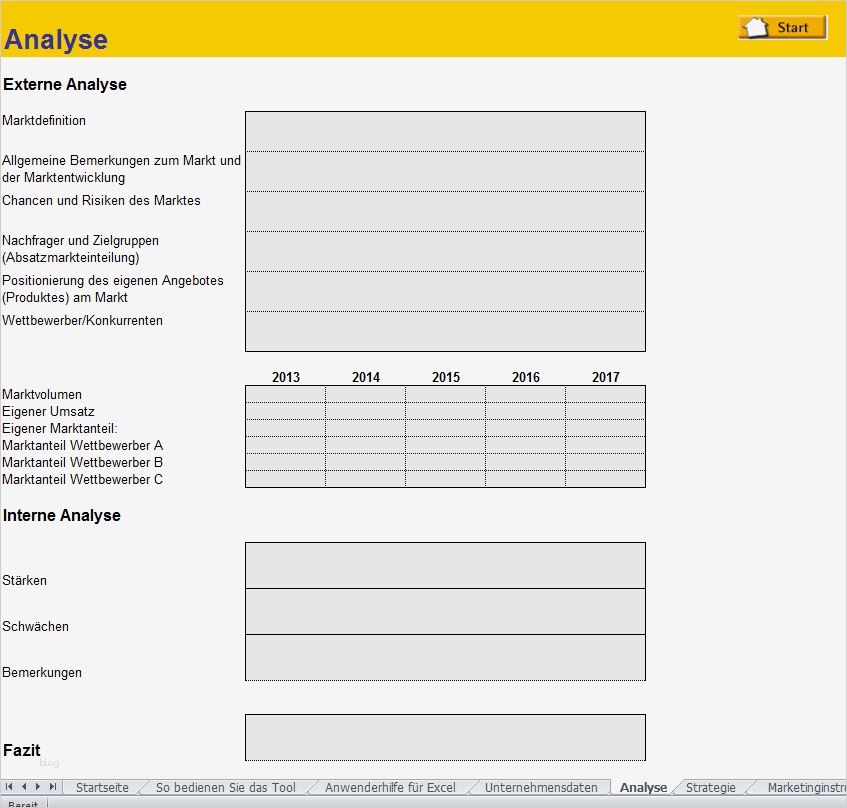Click the Schwächen input field
Image resolution: width=847 pixels, height=808 pixels.
pos(445,611)
